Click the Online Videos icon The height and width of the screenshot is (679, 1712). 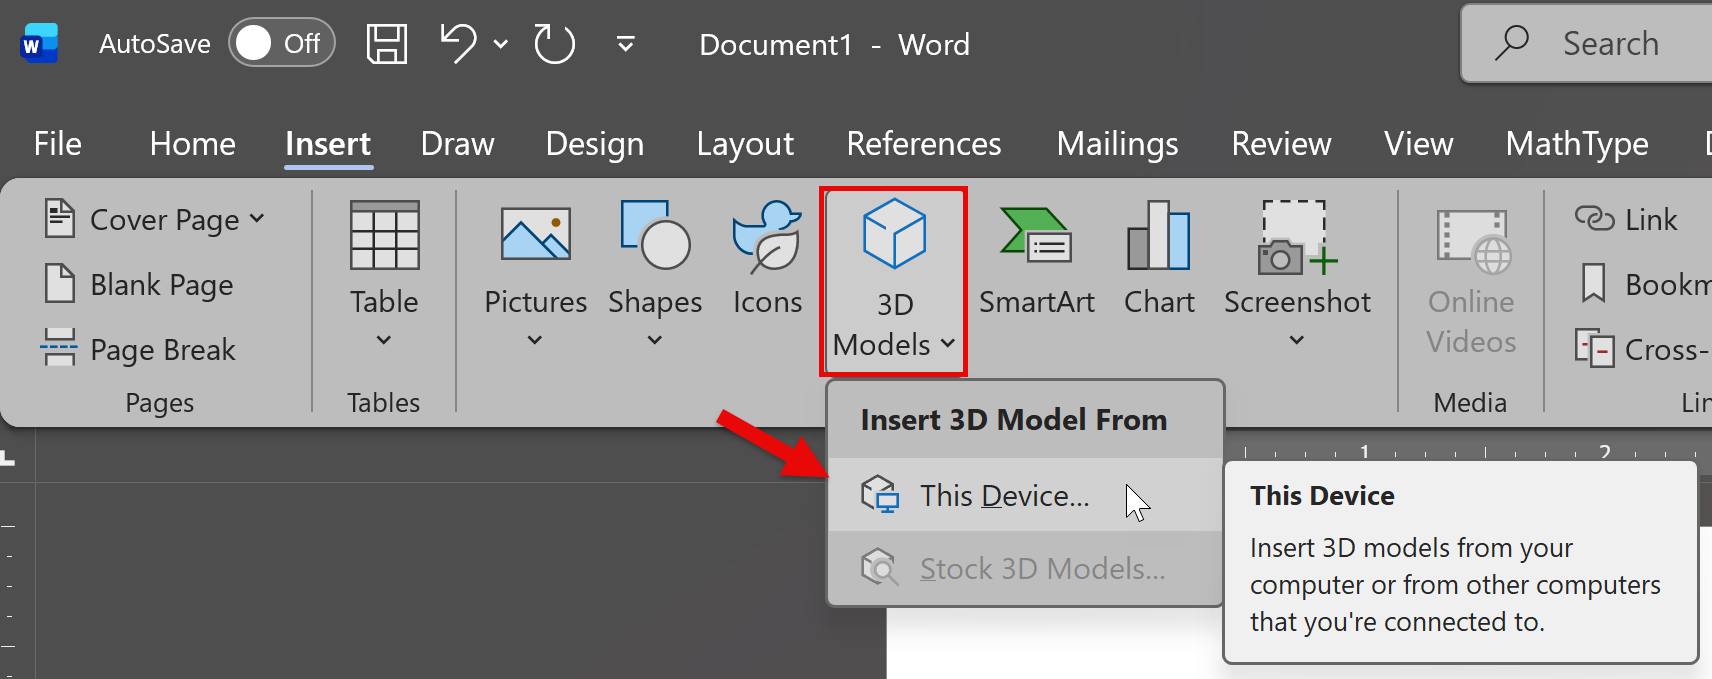(1472, 241)
